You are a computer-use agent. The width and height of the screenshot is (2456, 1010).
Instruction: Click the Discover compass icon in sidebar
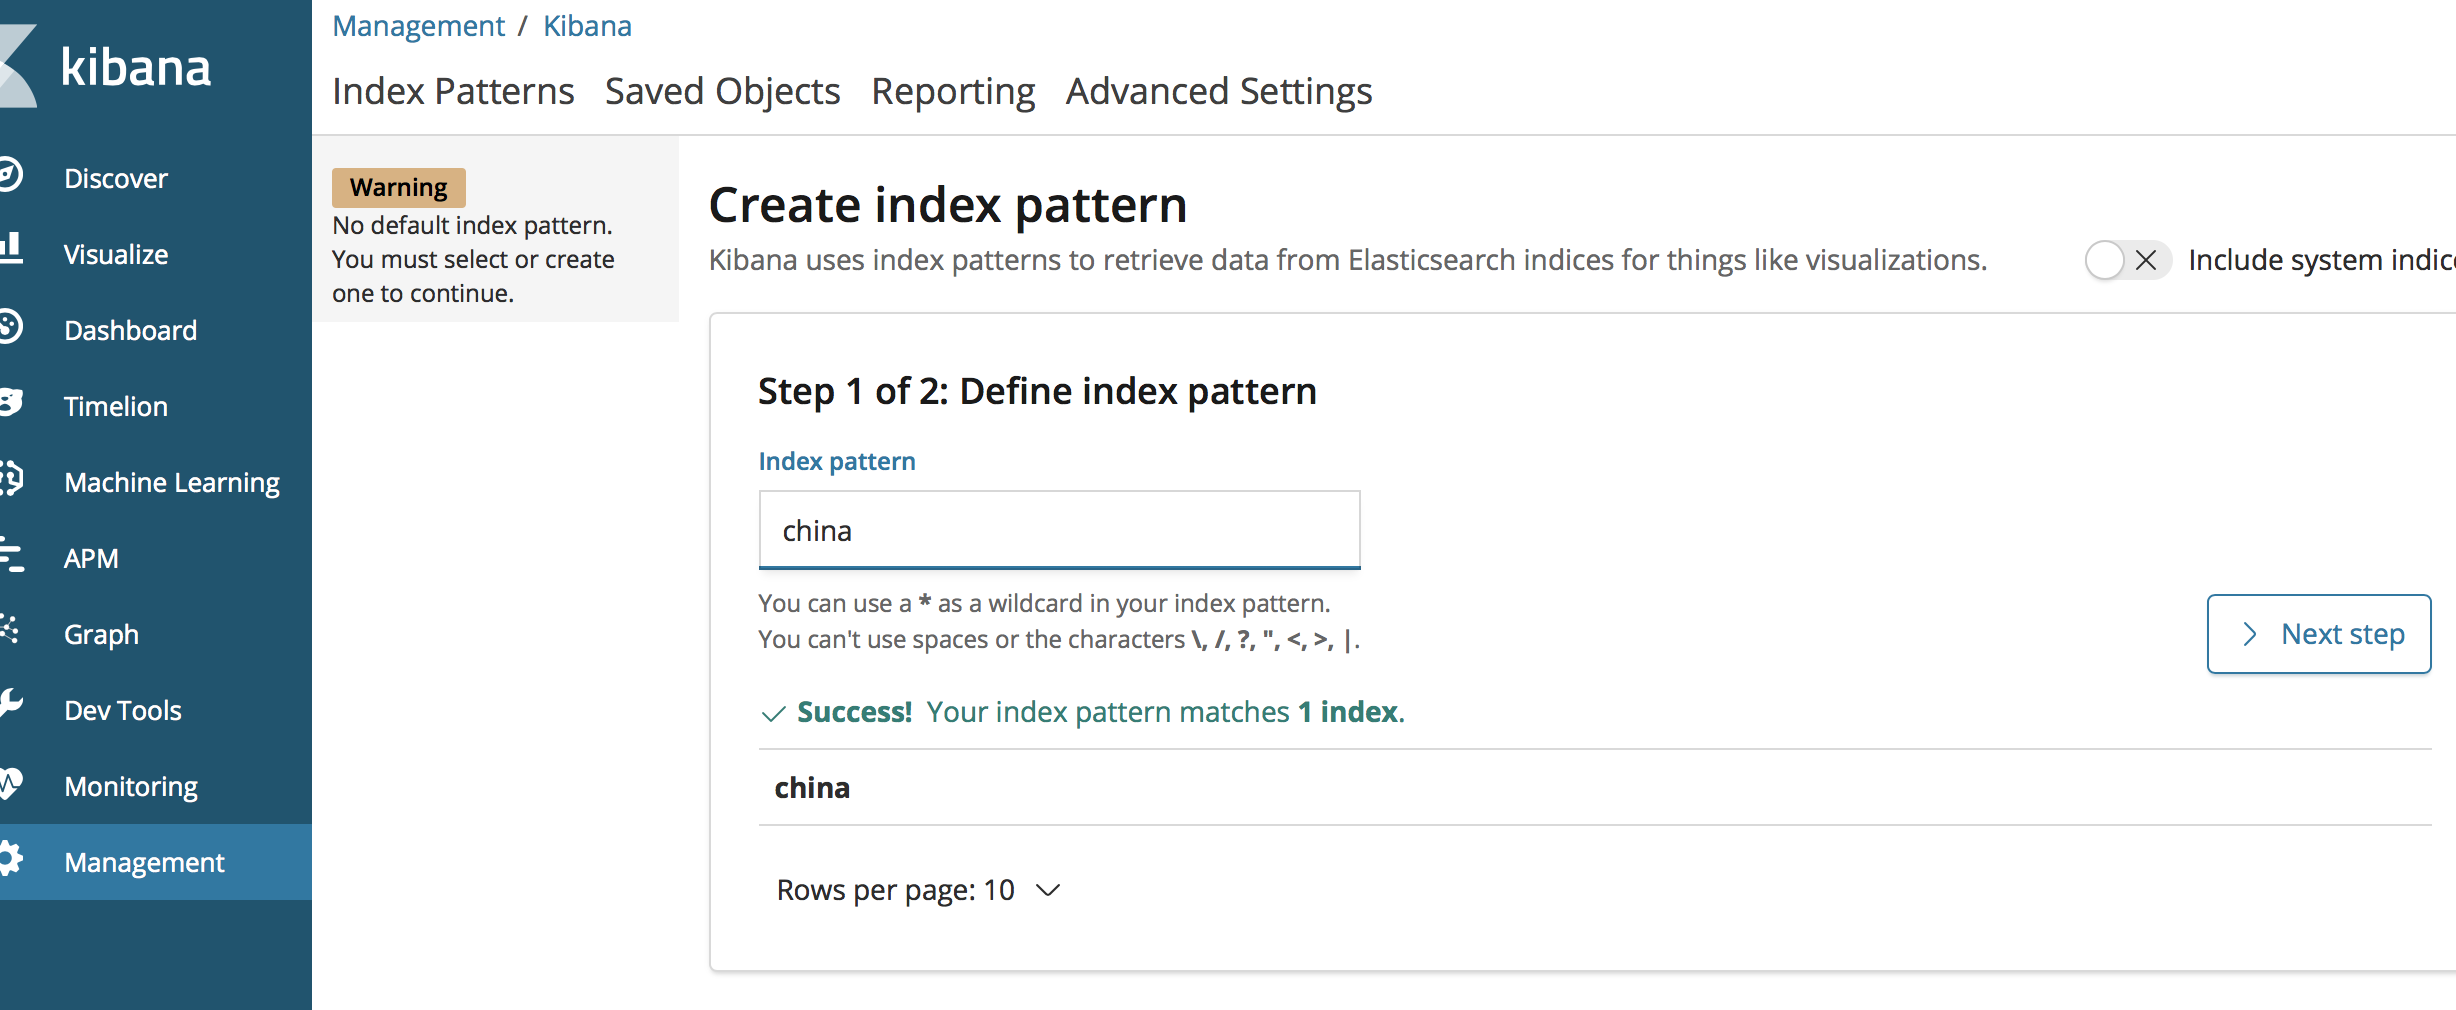[x=10, y=175]
